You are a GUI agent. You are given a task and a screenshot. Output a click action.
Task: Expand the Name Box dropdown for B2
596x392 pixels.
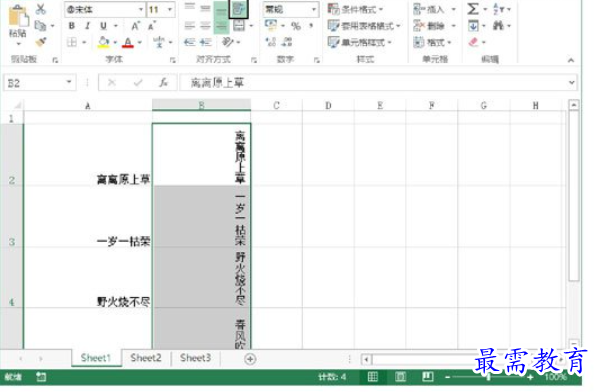69,82
